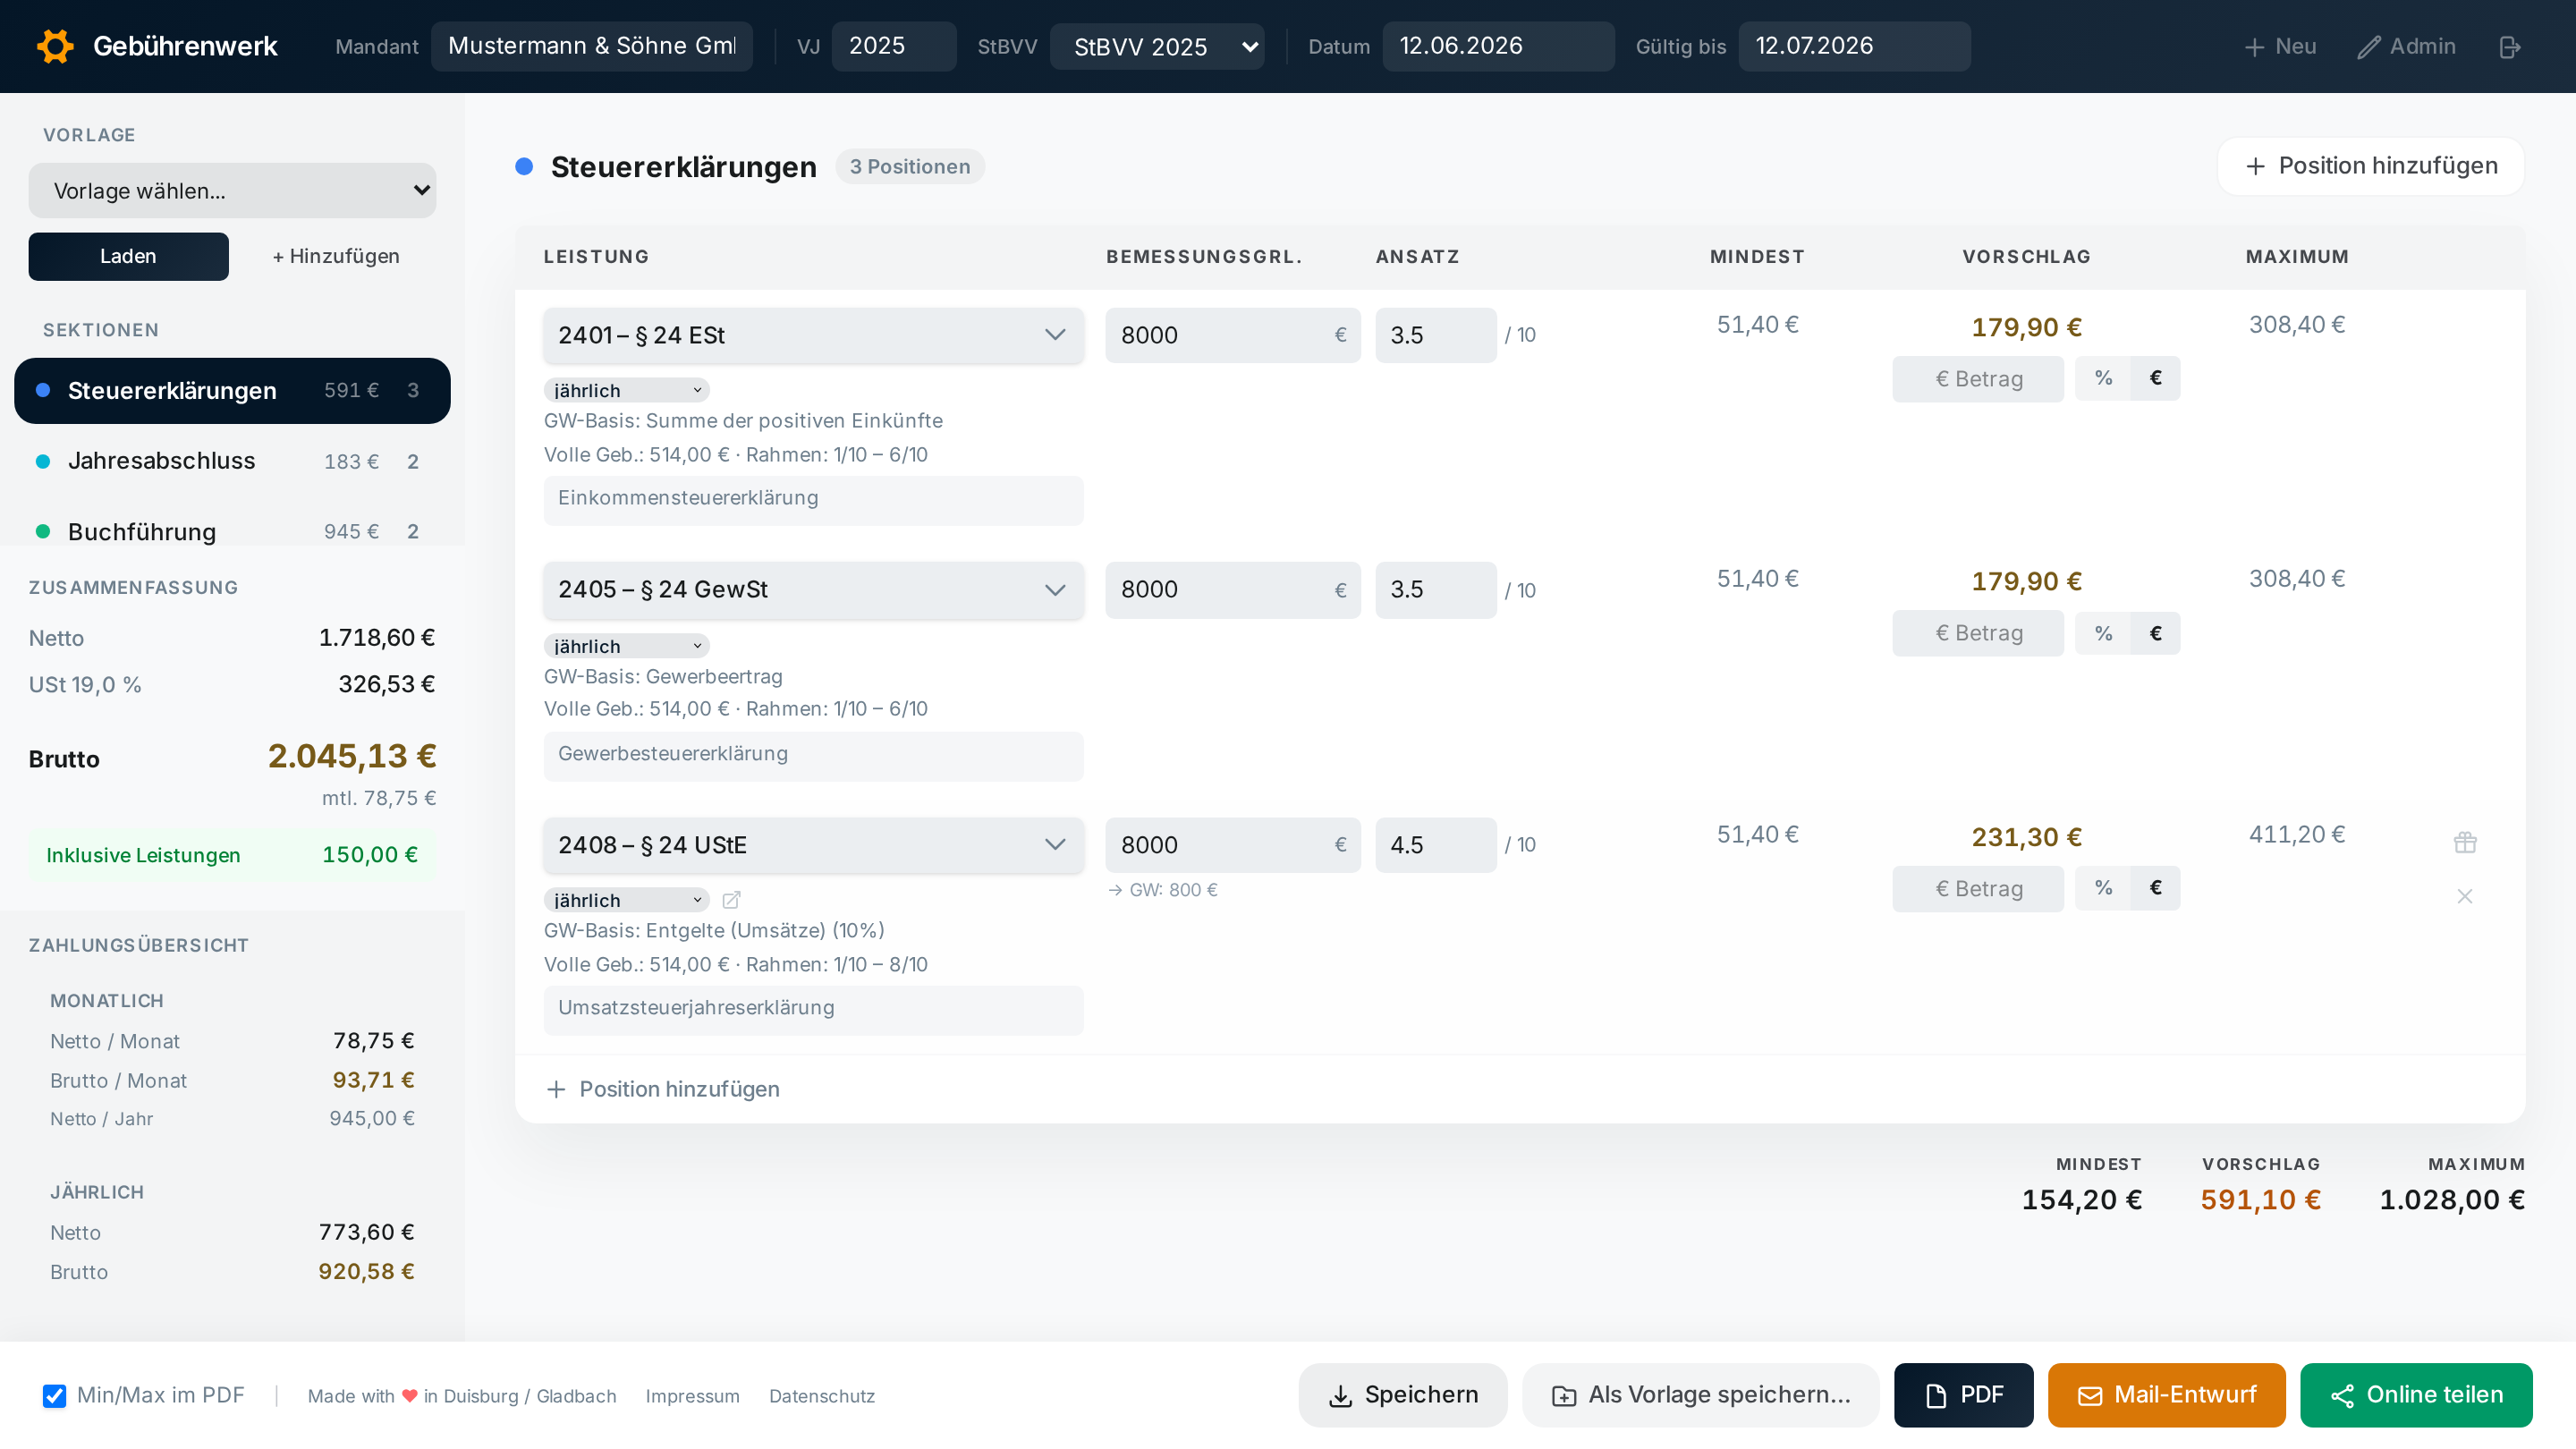The image size is (2576, 1449).
Task: Switch 2401 ESt amount mode to percent
Action: pos(2103,378)
